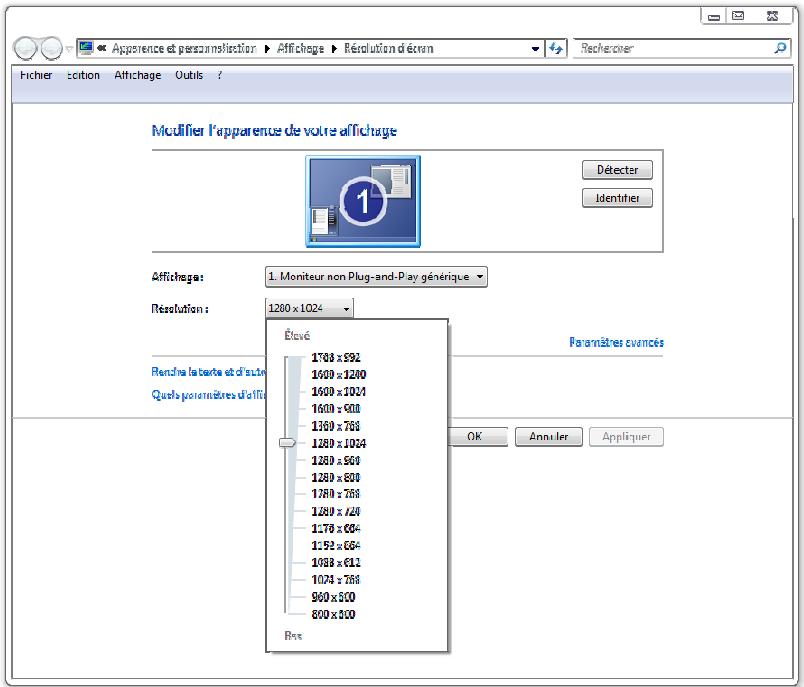The height and width of the screenshot is (687, 804).
Task: Click the magnifier icon in Rechercher box
Action: [x=780, y=48]
